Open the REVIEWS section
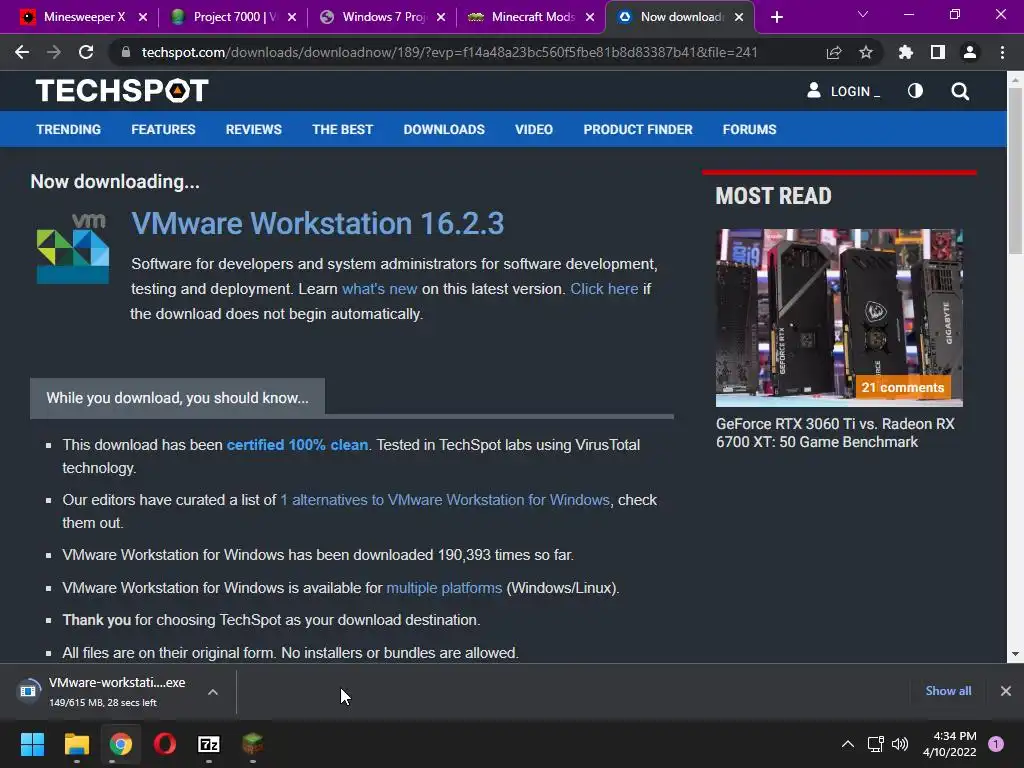This screenshot has width=1024, height=768. 253,129
